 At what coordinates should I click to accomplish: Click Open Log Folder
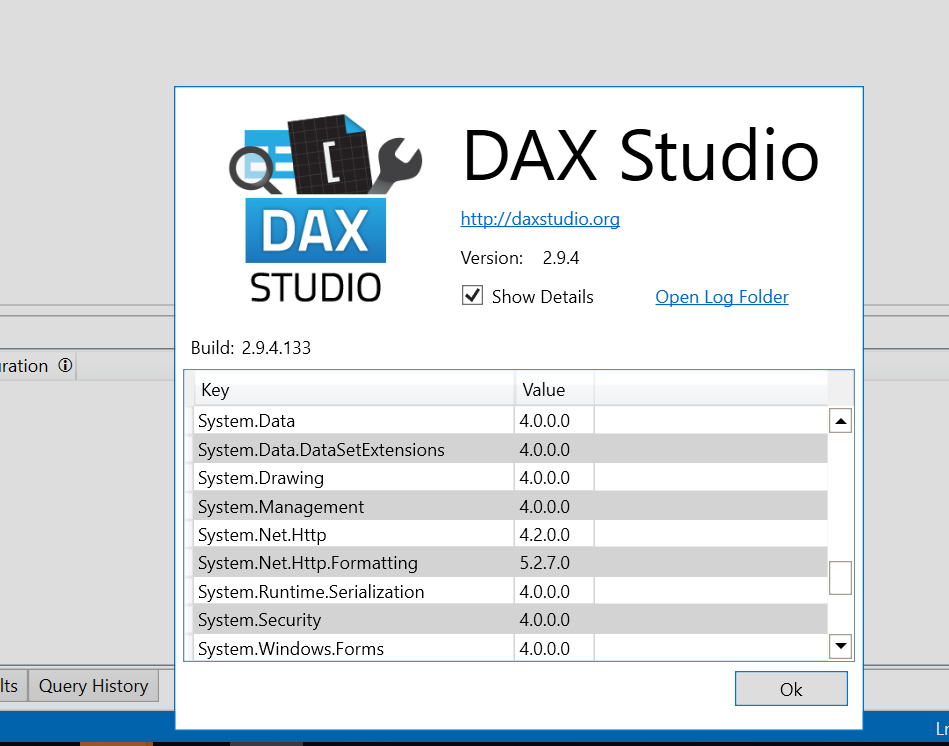pyautogui.click(x=721, y=296)
